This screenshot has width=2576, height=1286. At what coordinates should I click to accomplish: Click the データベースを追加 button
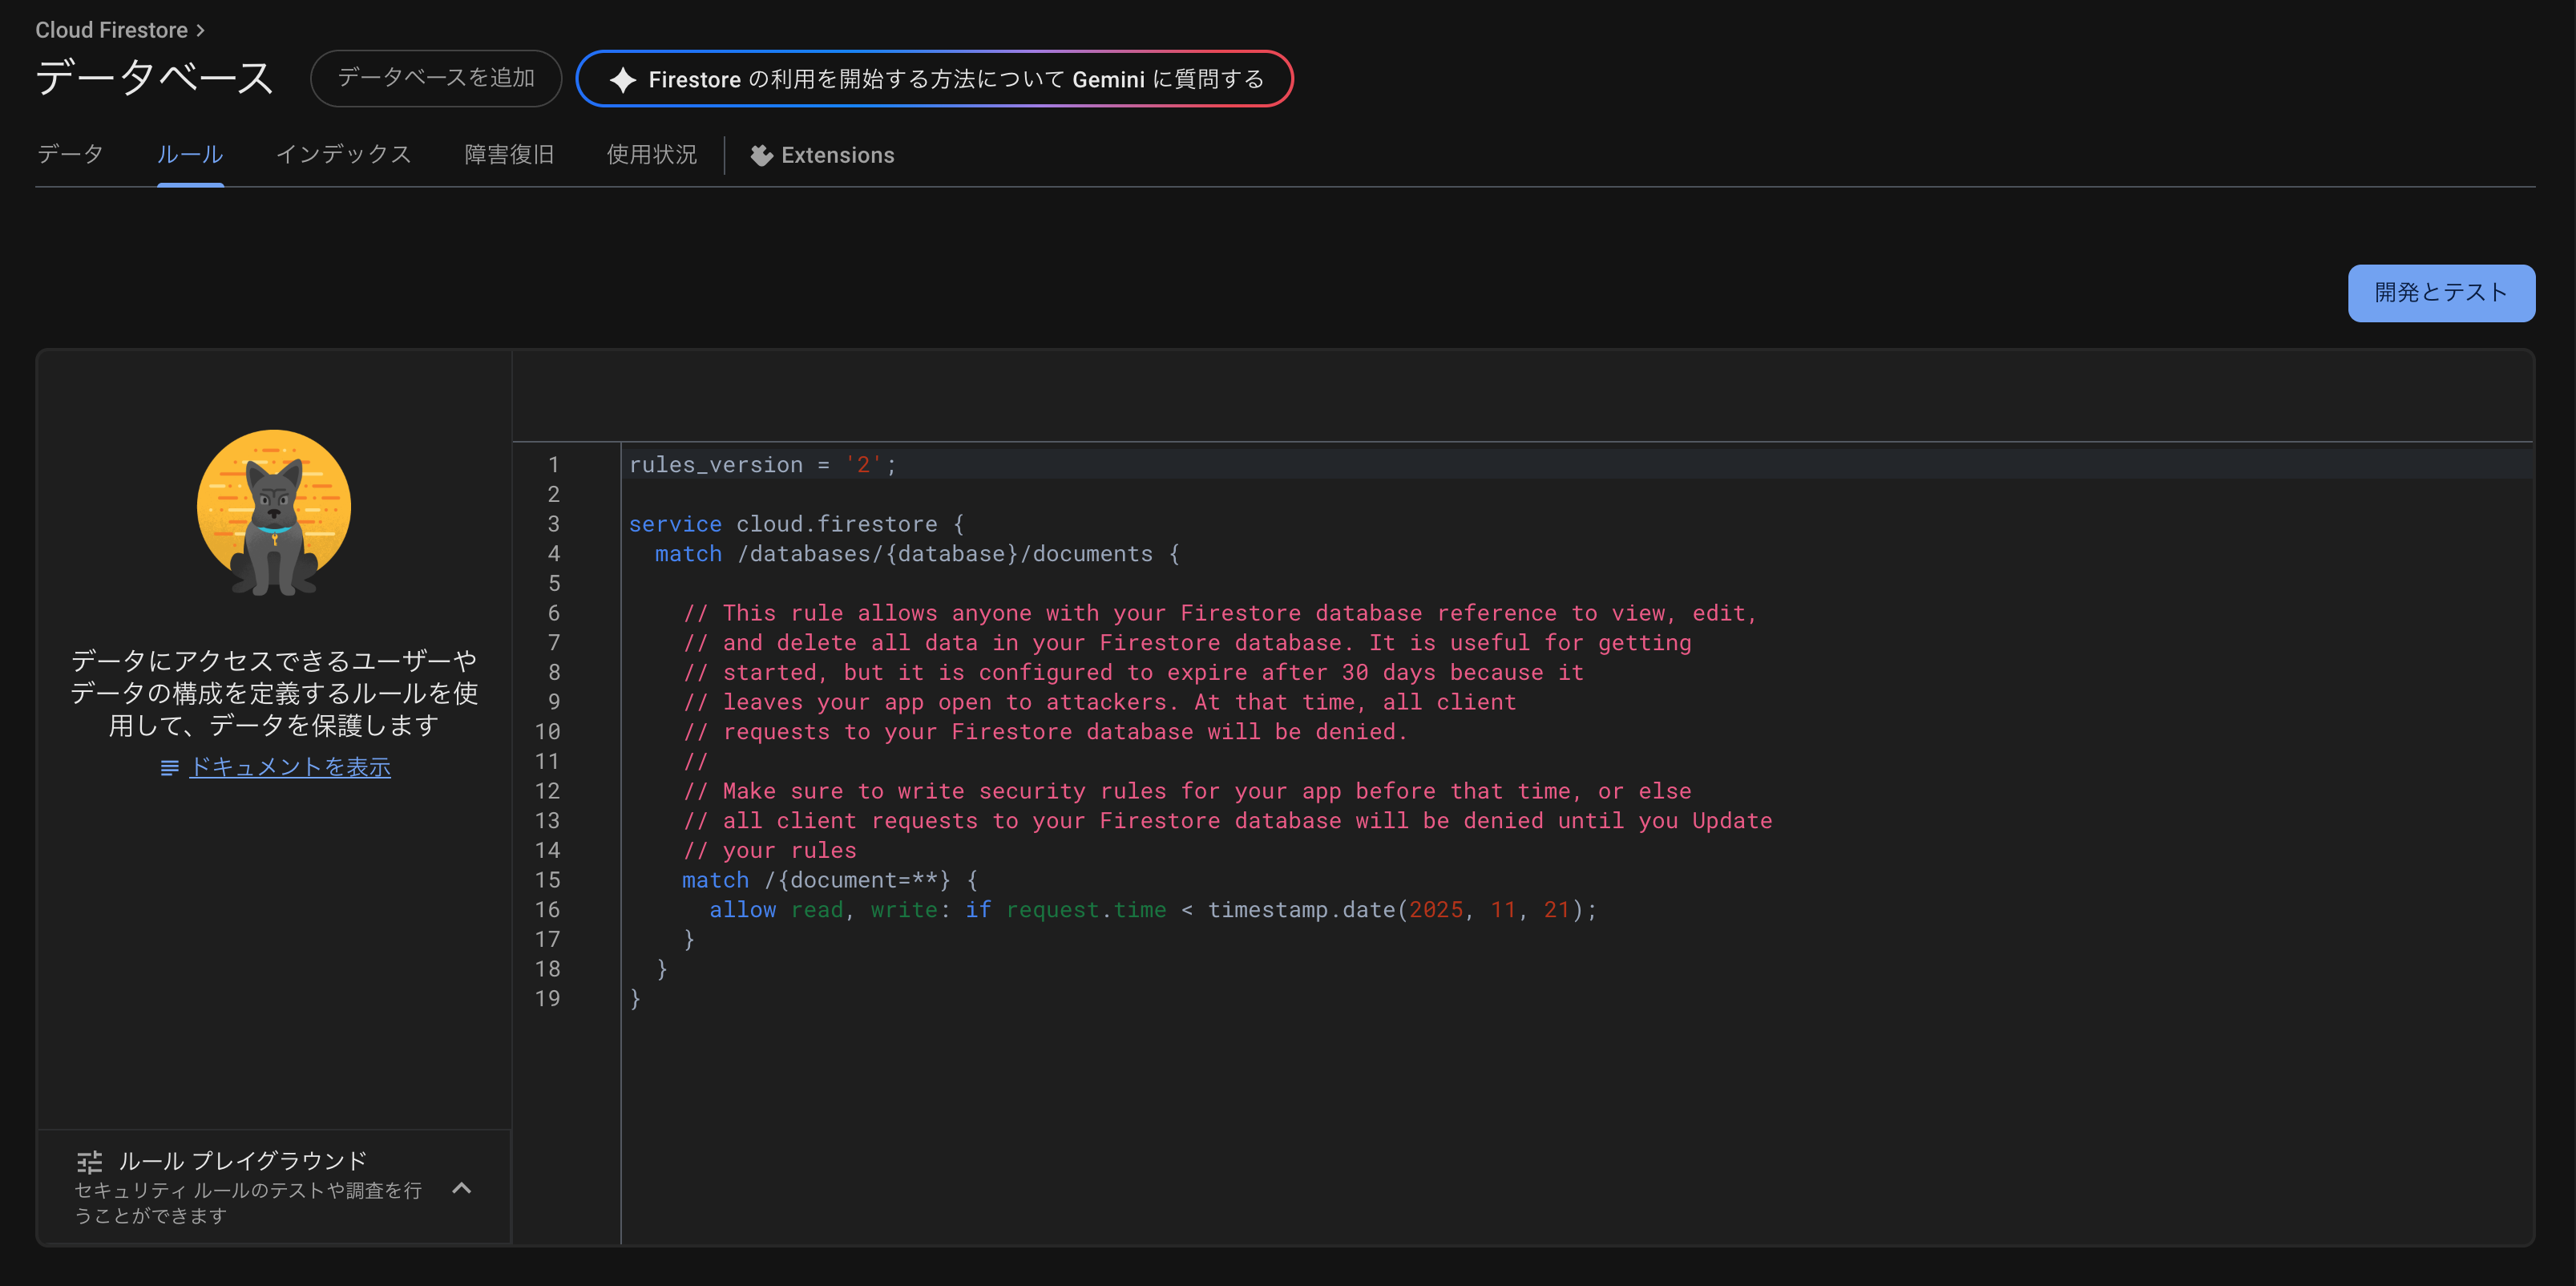[436, 78]
